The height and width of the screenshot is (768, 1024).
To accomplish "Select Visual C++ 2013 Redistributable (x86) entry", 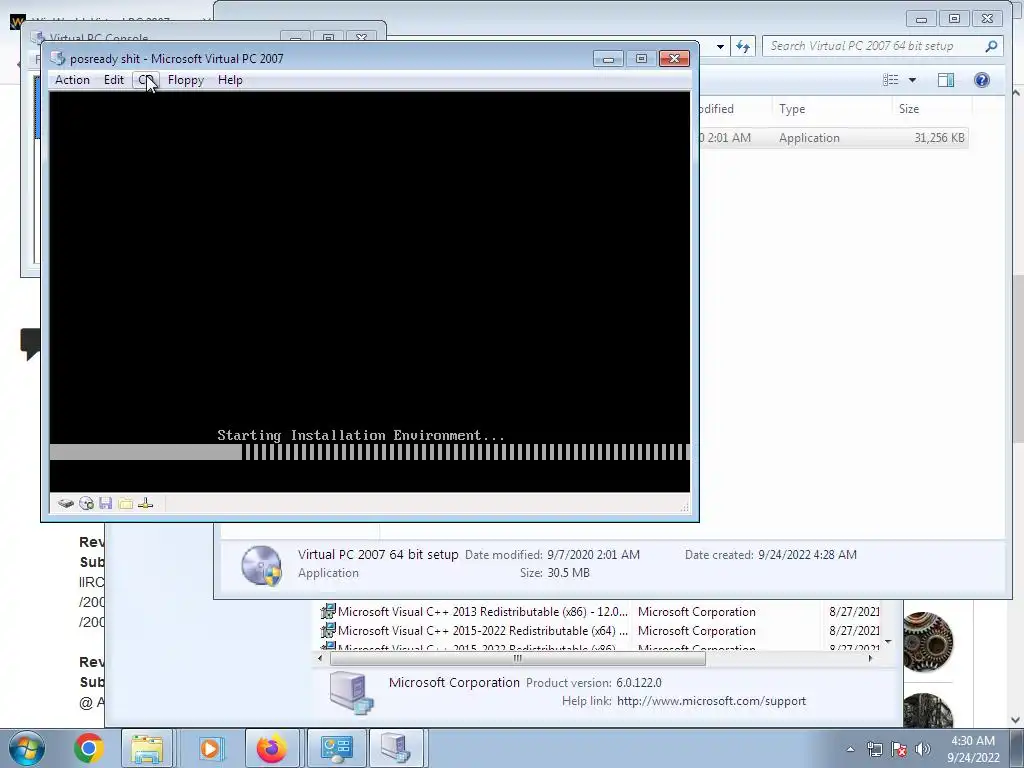I will point(483,612).
